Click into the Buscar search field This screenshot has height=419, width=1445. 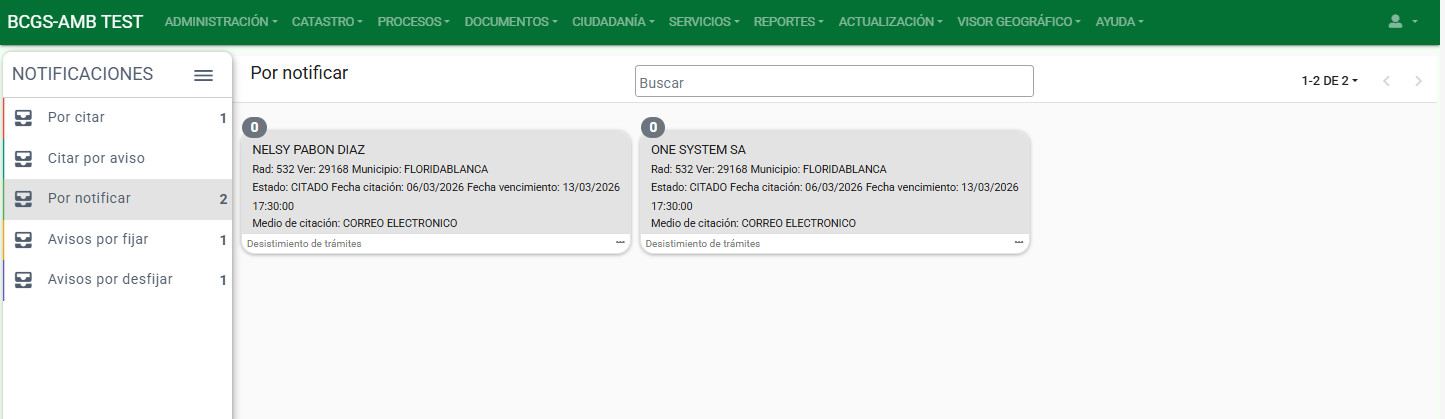tap(833, 82)
